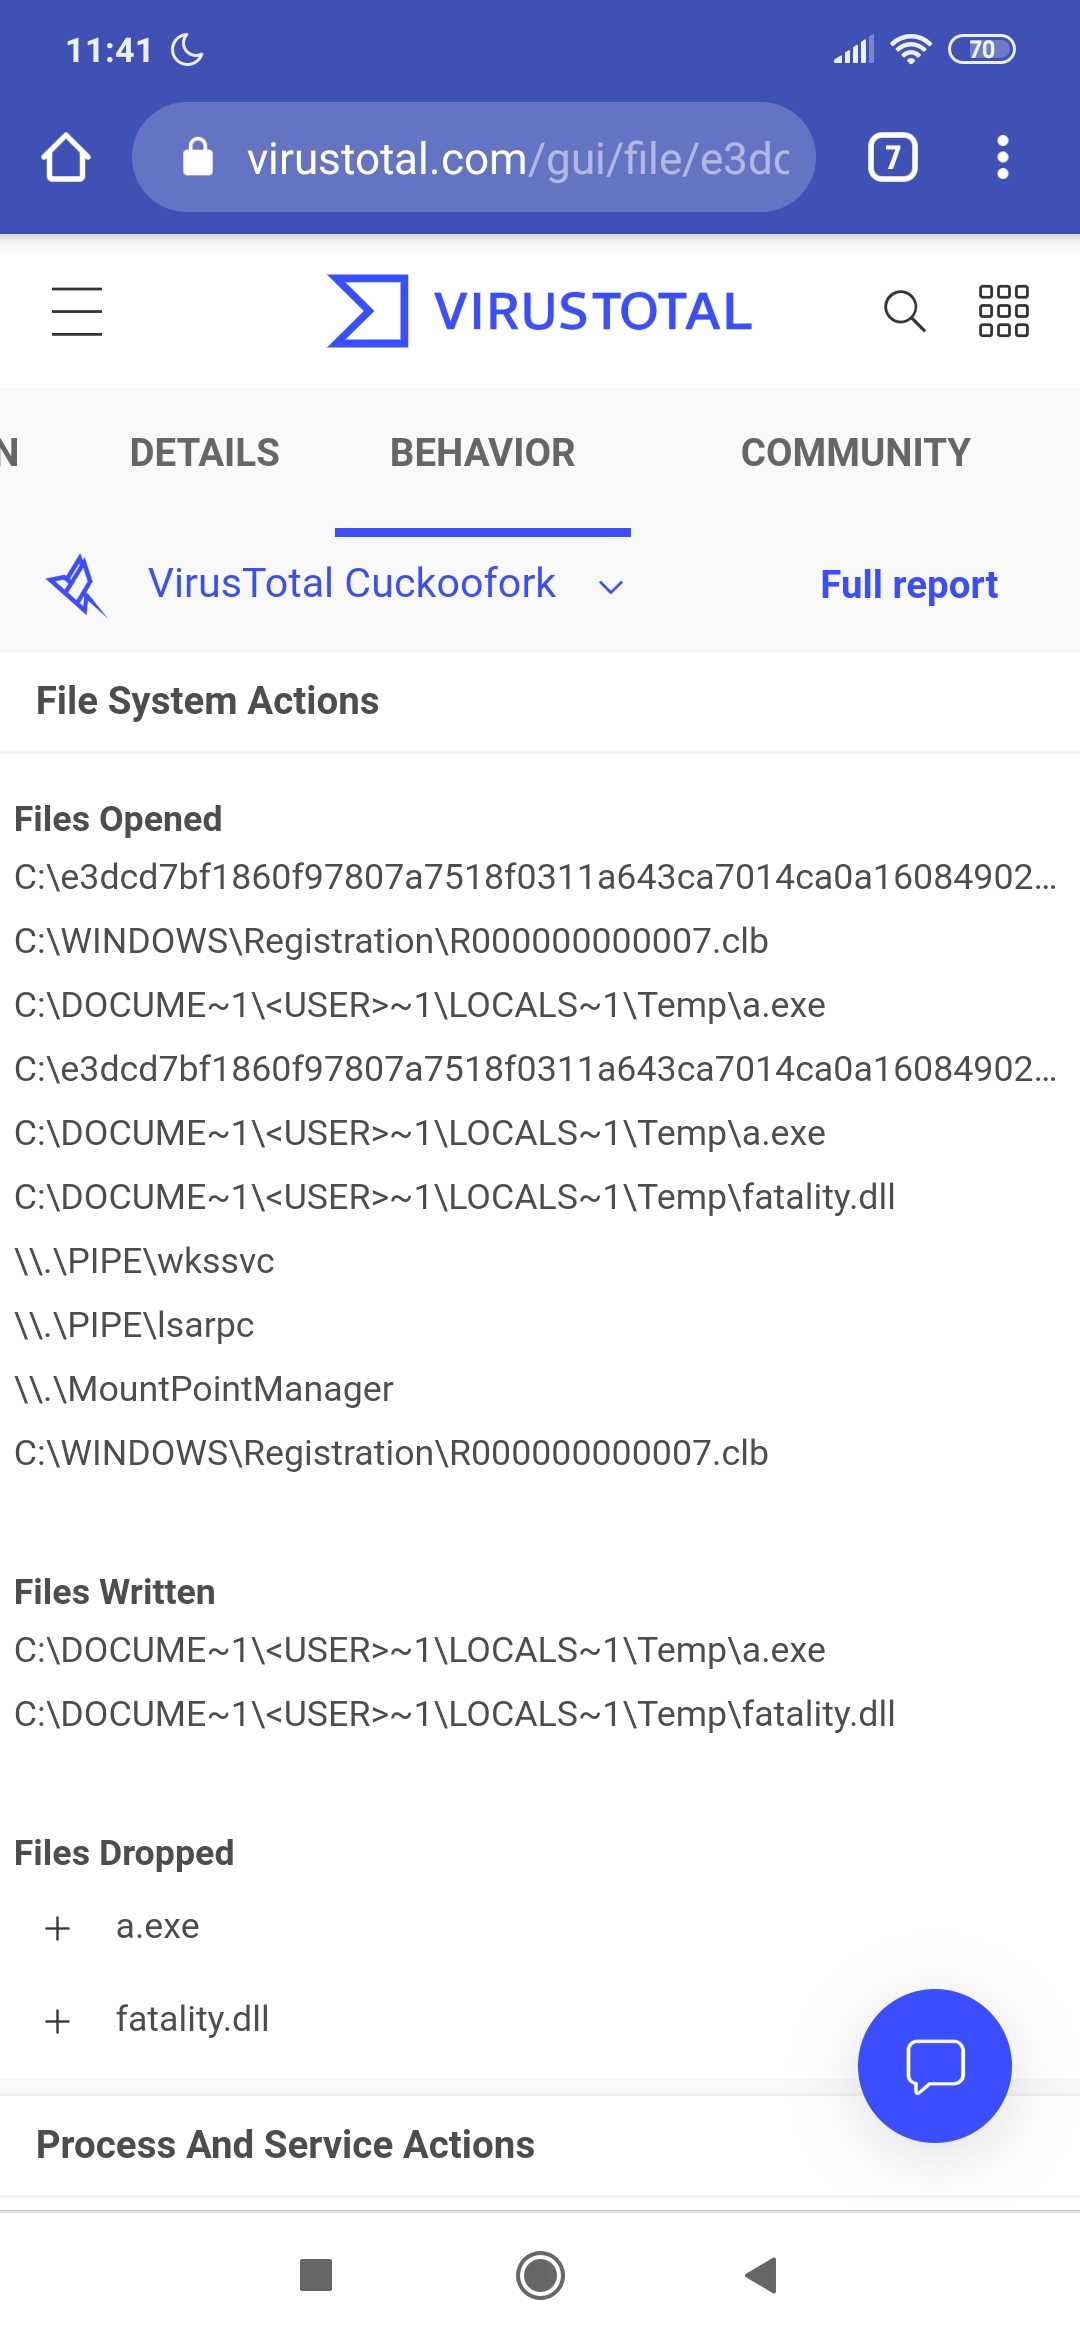1080x2340 pixels.
Task: Open the VirusTotal hamburger menu
Action: point(77,311)
